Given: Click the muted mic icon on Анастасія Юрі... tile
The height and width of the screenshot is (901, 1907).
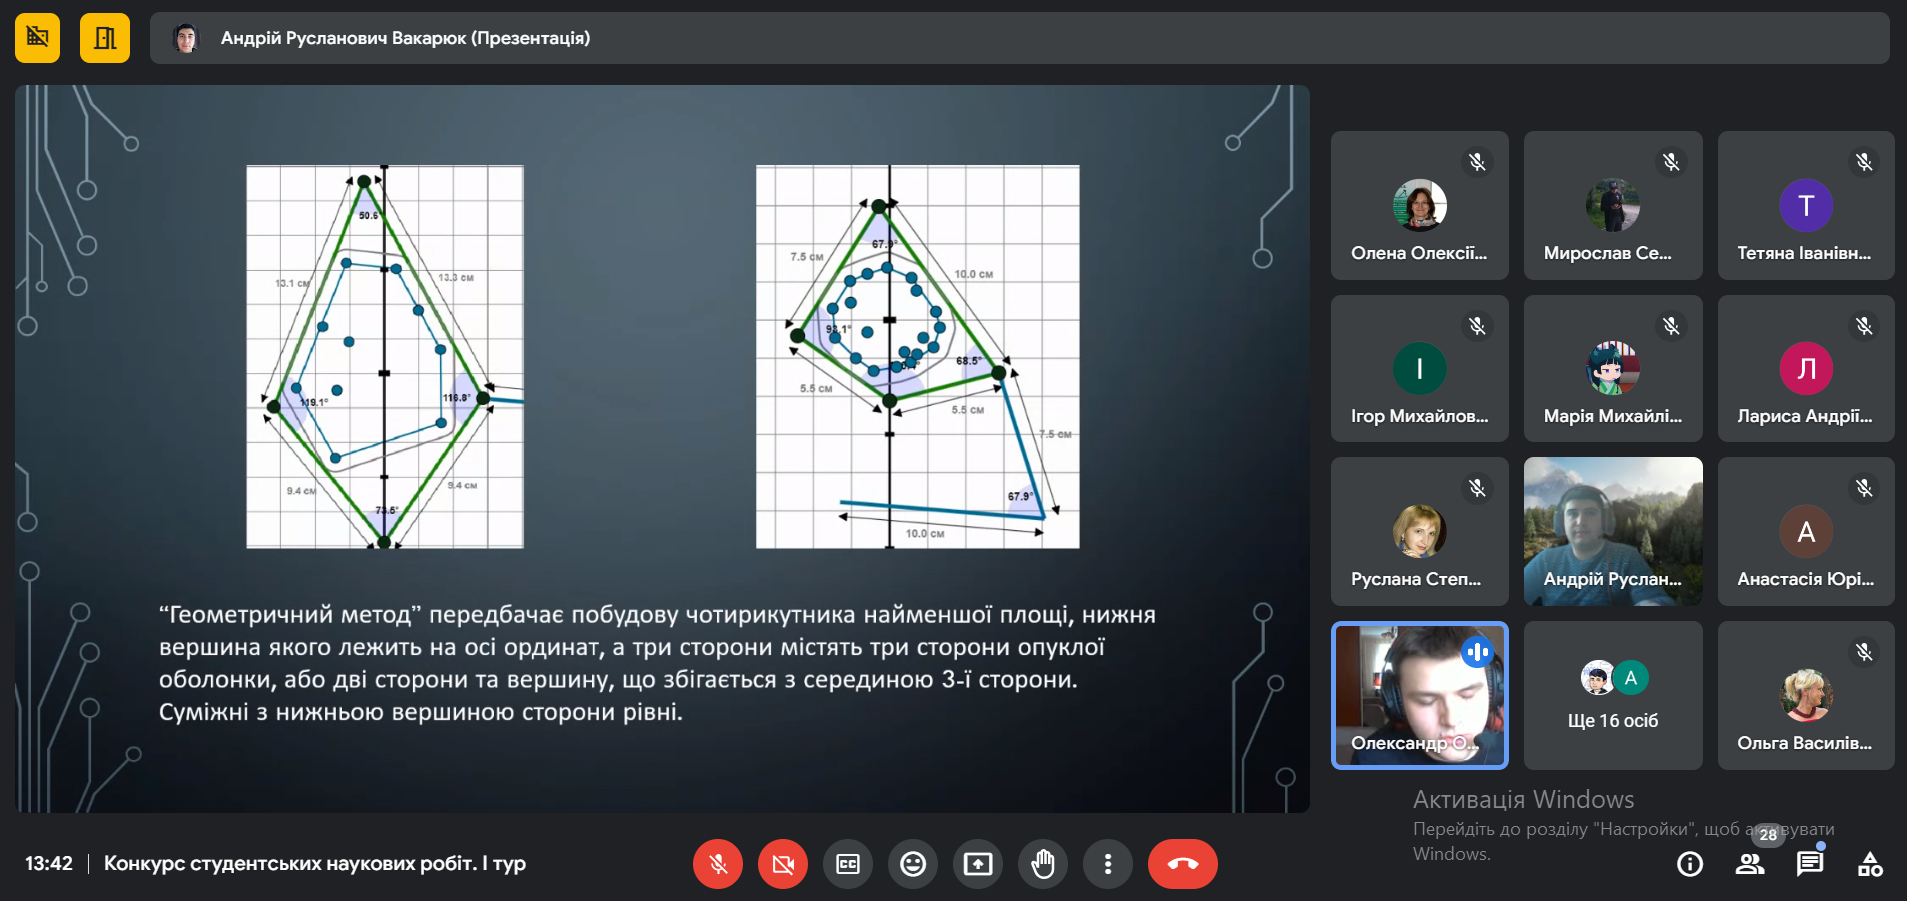Looking at the screenshot, I should click(1864, 488).
